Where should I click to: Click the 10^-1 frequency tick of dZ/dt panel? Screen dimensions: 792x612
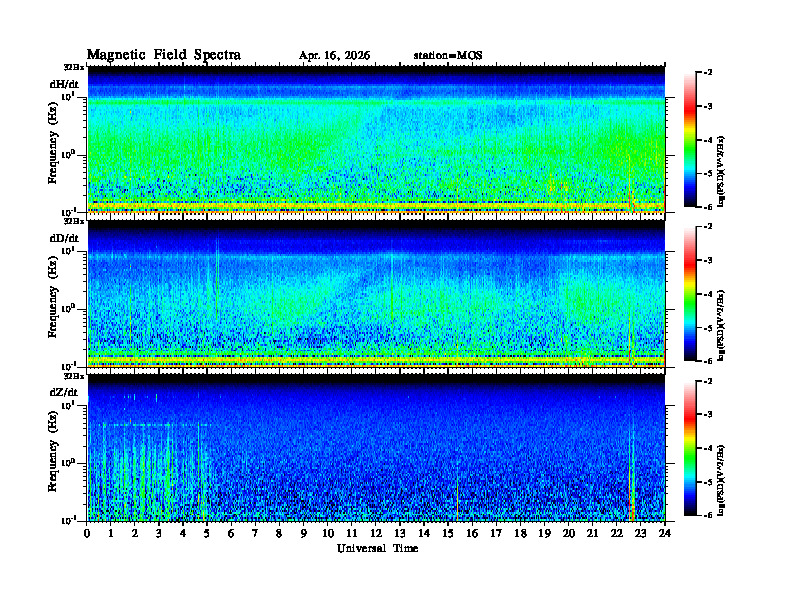coord(68,520)
